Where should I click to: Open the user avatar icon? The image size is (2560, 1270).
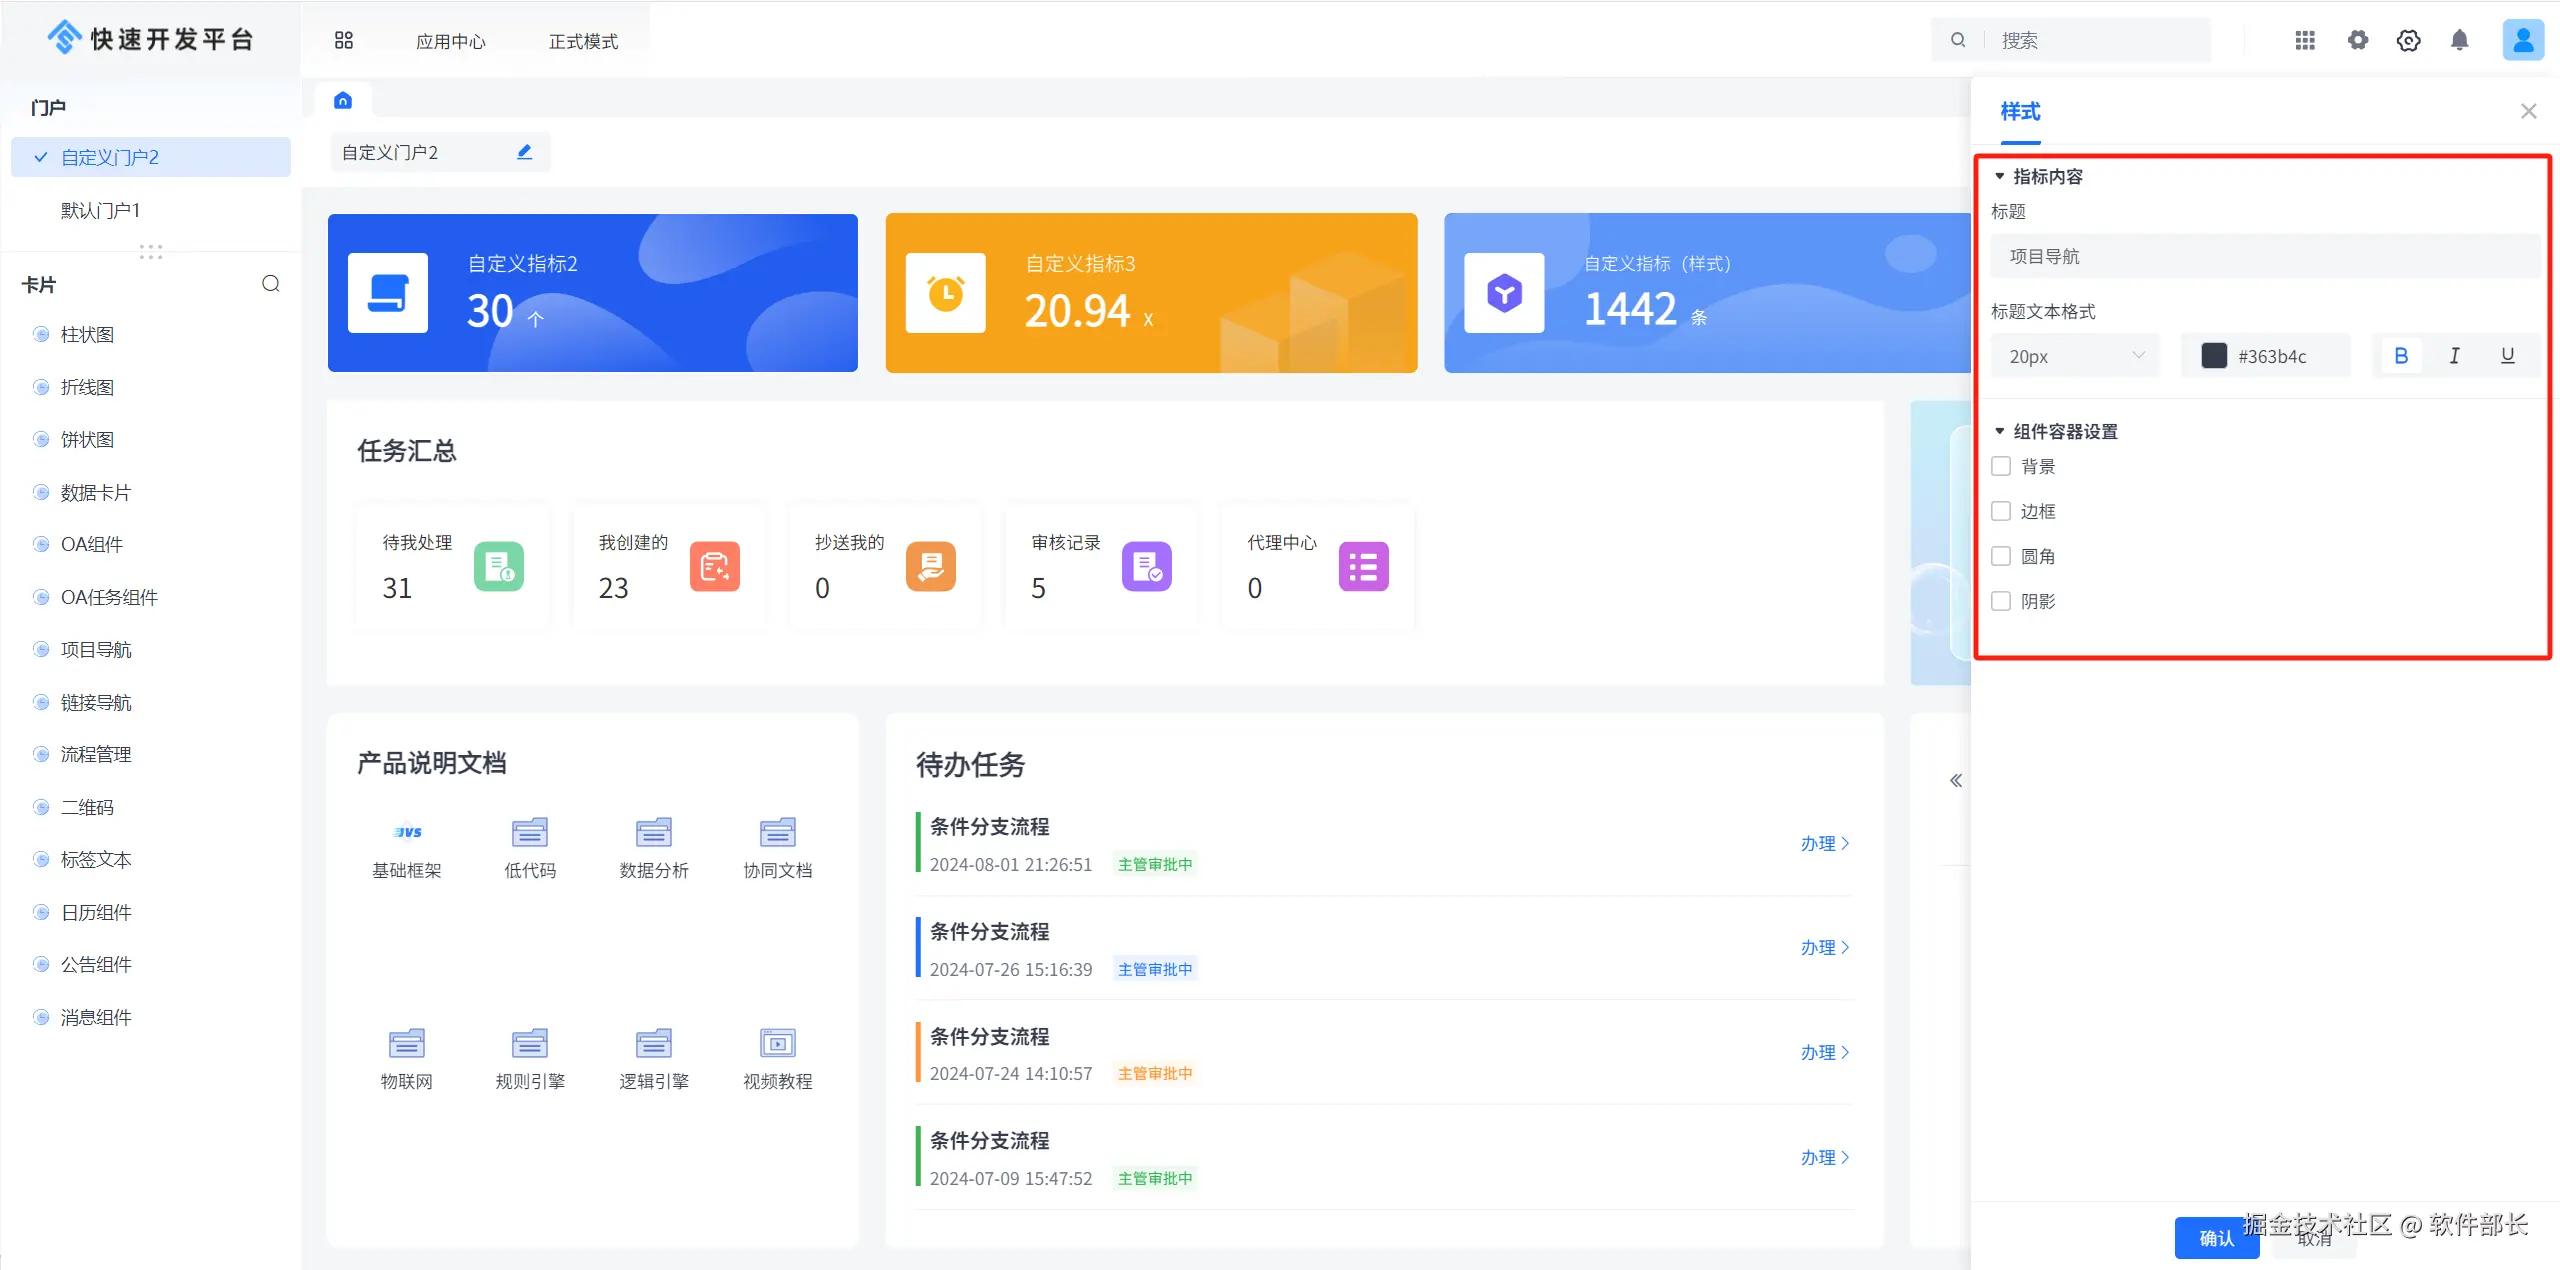(2522, 40)
